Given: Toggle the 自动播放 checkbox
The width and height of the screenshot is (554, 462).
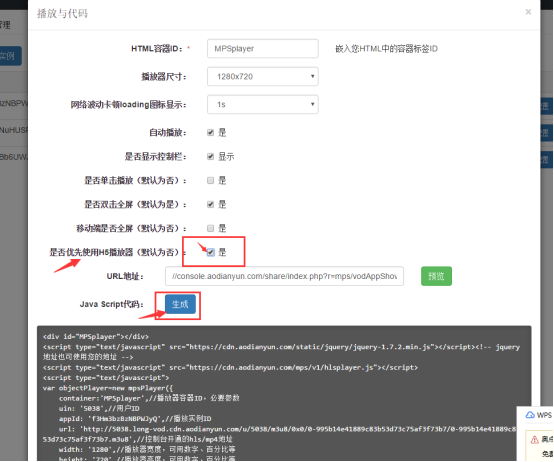Looking at the screenshot, I should point(211,132).
